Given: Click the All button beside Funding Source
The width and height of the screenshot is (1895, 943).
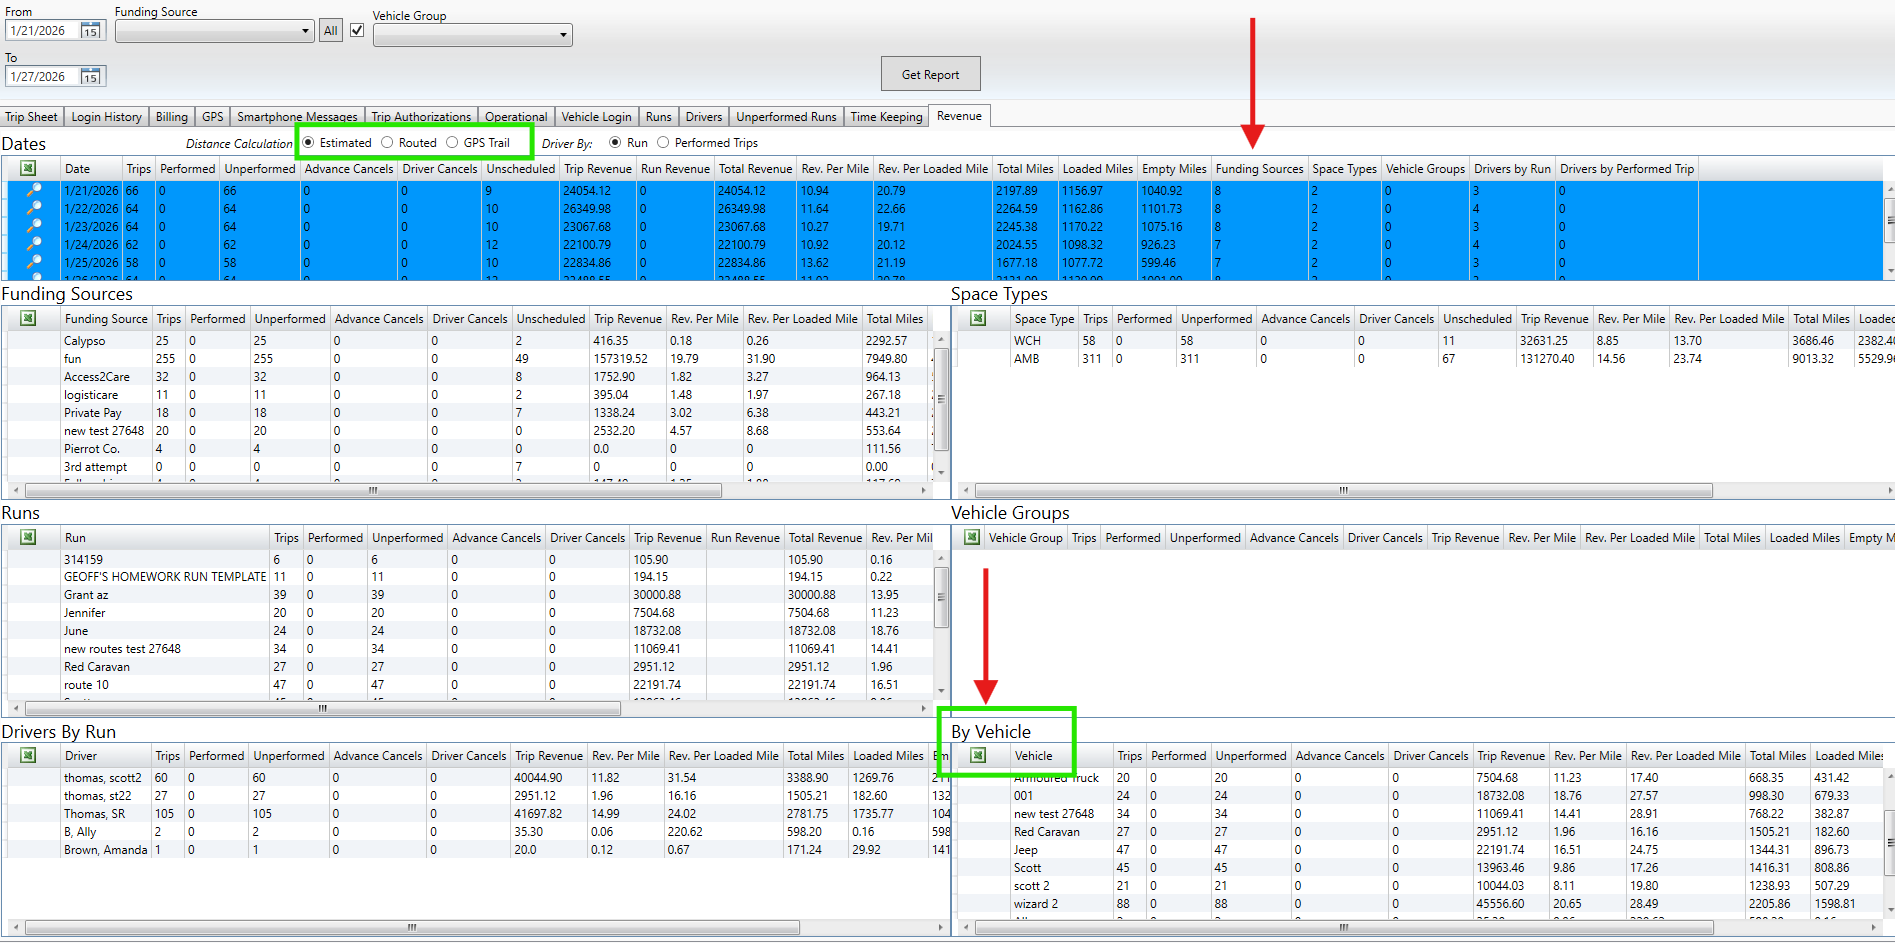Looking at the screenshot, I should (x=331, y=31).
